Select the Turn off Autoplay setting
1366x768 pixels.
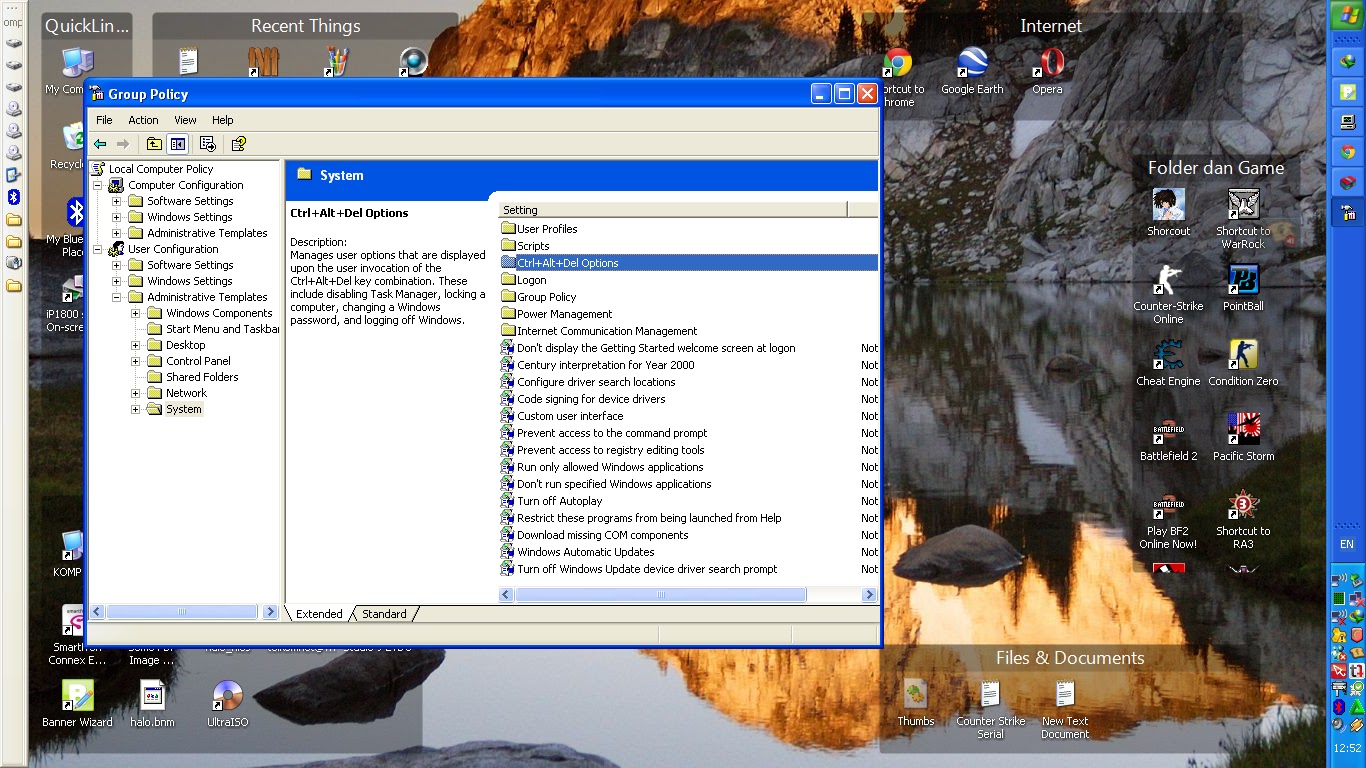(560, 501)
